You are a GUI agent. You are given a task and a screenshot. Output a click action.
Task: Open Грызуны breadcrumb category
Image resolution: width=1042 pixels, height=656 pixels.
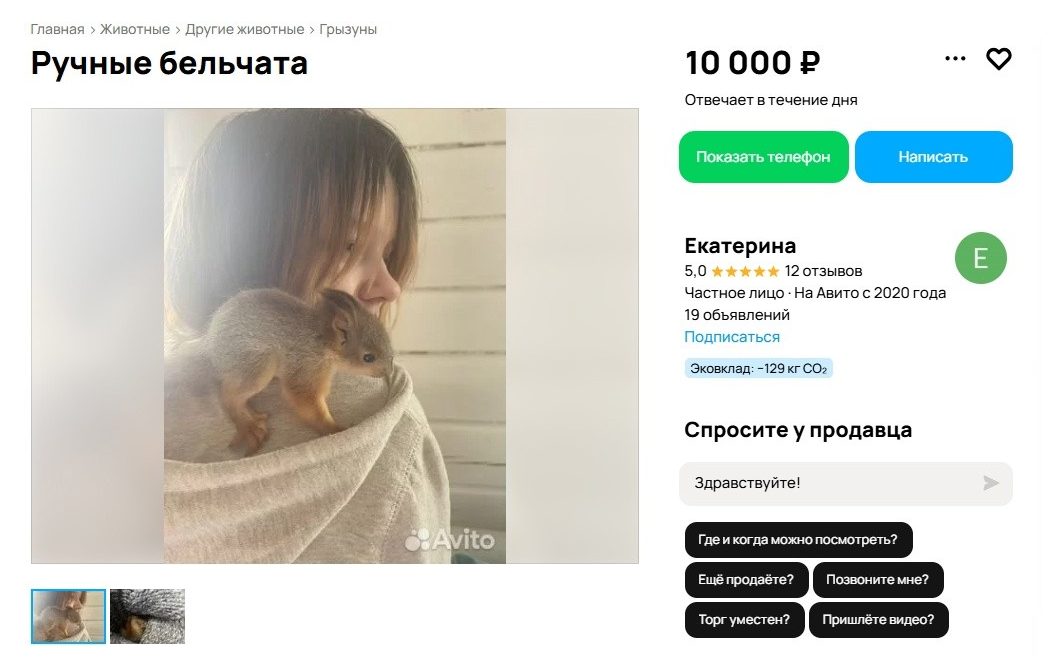[x=348, y=29]
